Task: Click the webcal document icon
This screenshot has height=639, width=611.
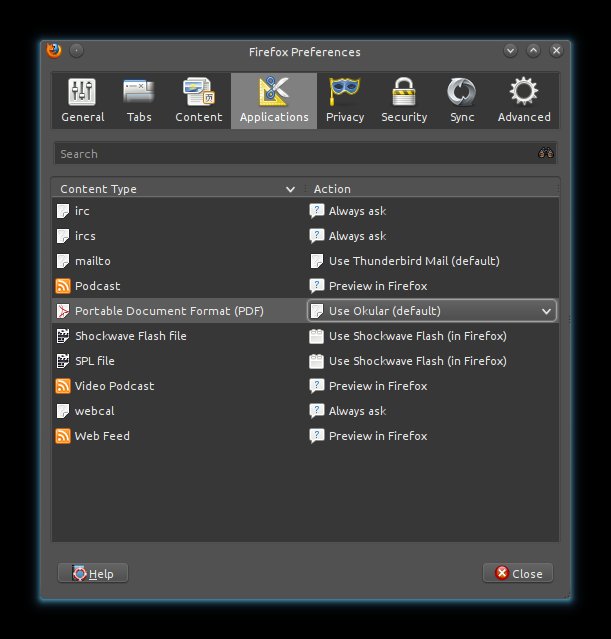Action: tap(63, 411)
